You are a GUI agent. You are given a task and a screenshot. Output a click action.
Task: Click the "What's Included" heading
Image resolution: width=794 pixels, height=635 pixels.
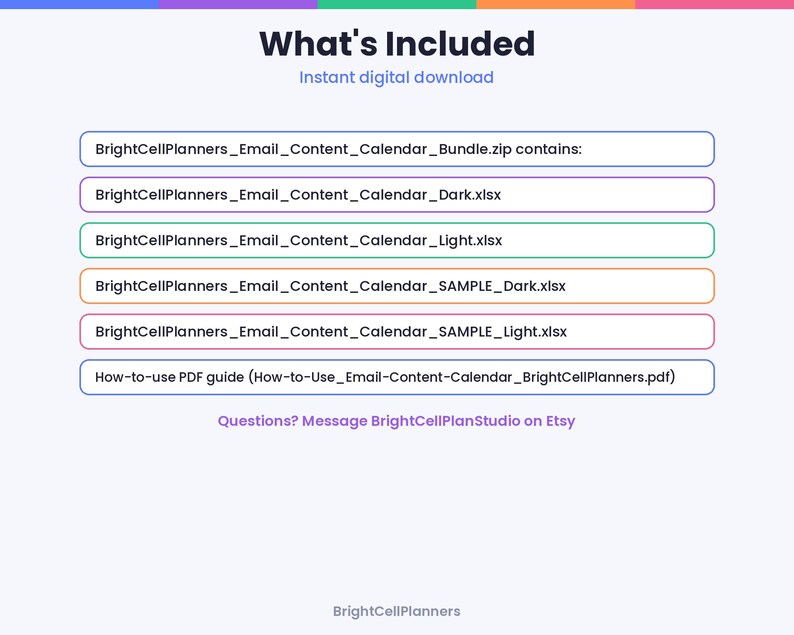point(397,44)
